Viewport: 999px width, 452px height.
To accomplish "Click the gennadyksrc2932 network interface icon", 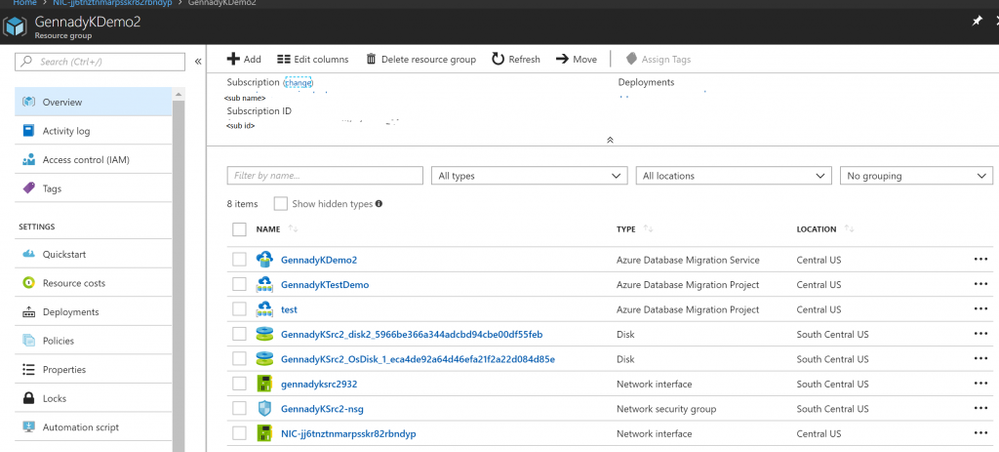I will (265, 384).
